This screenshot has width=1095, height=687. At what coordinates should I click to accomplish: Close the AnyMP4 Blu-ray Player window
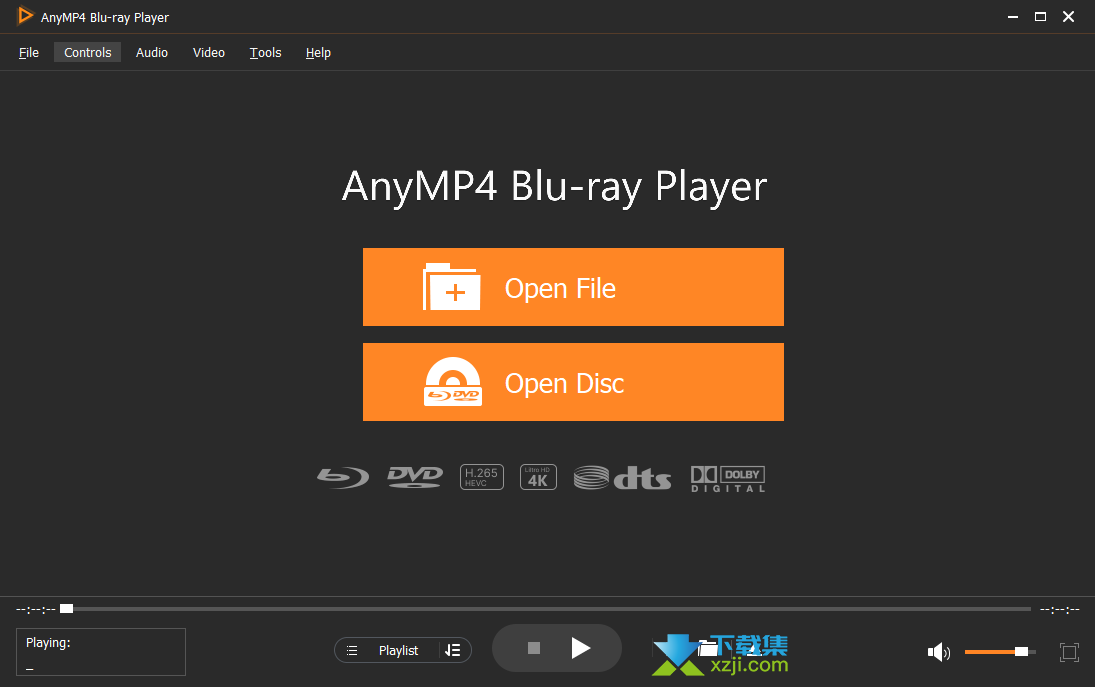[x=1068, y=17]
